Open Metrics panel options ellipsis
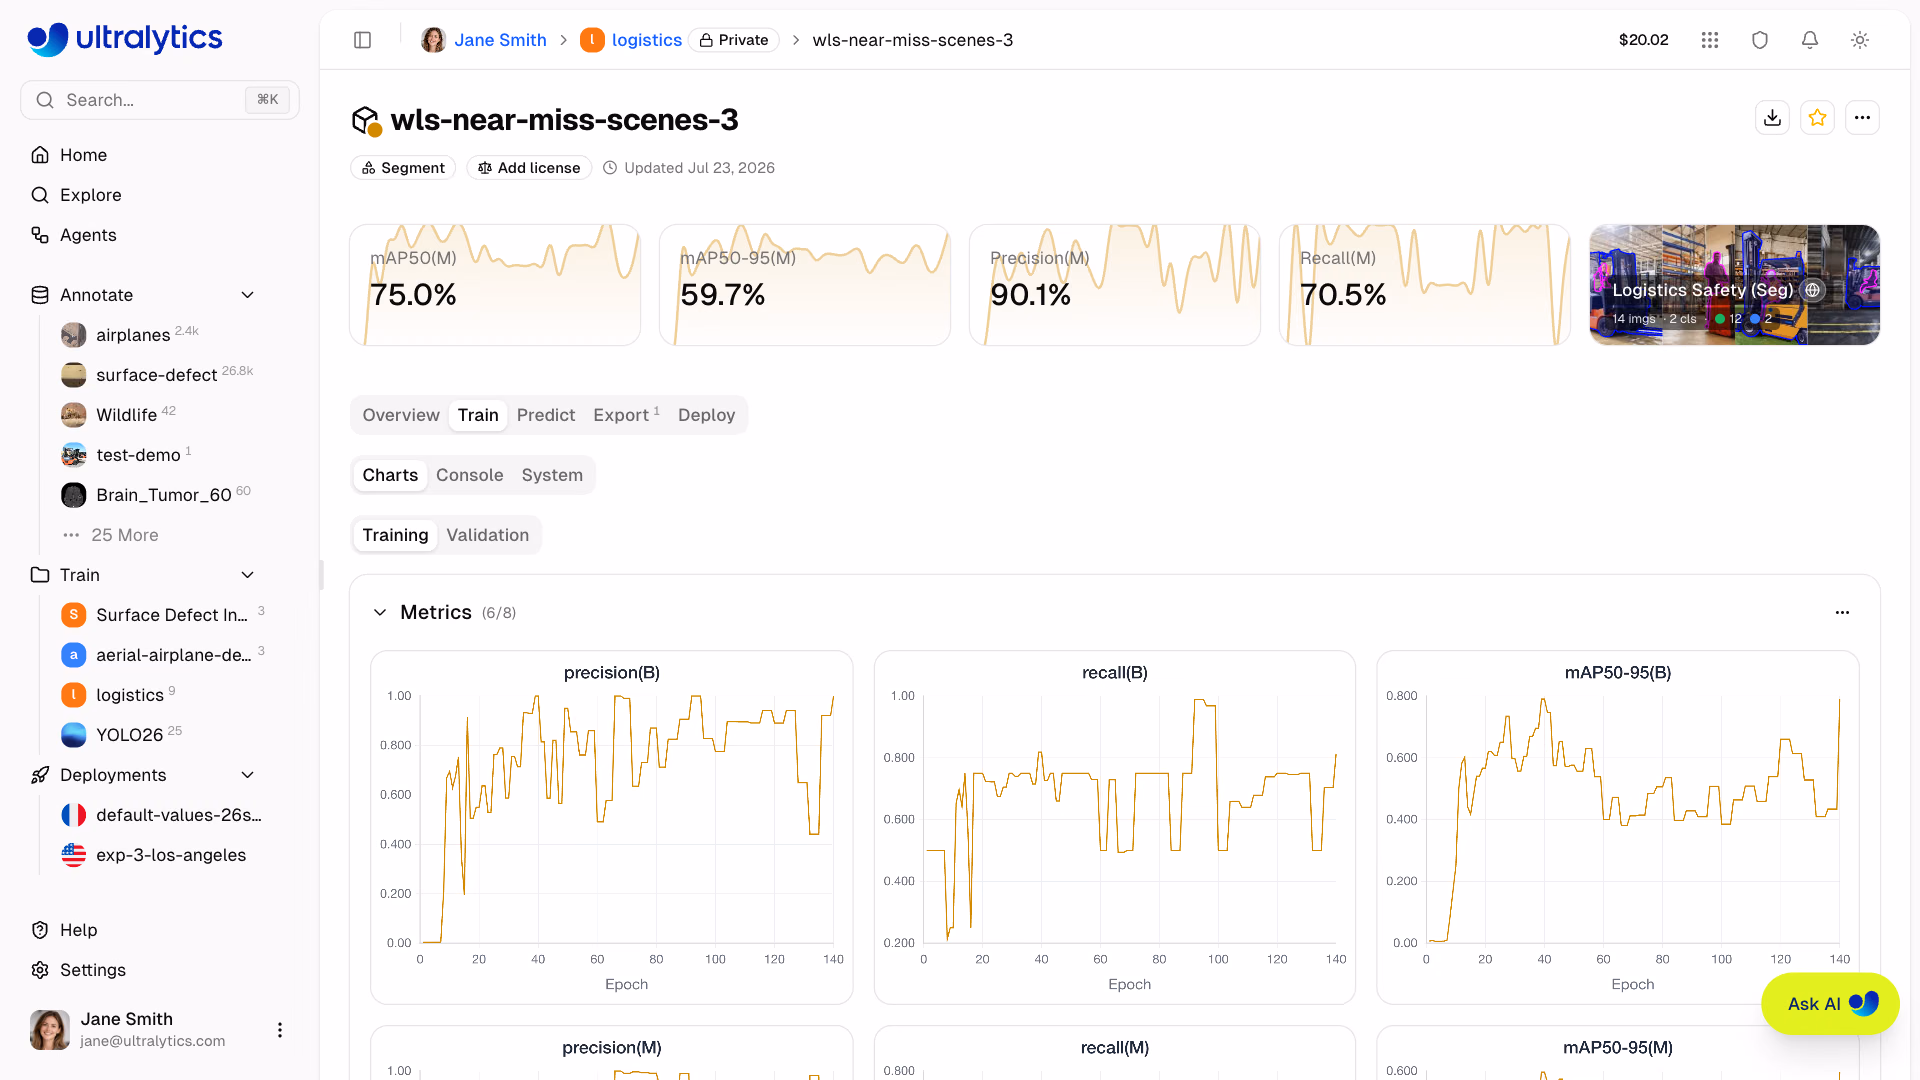1920x1080 pixels. click(1842, 612)
